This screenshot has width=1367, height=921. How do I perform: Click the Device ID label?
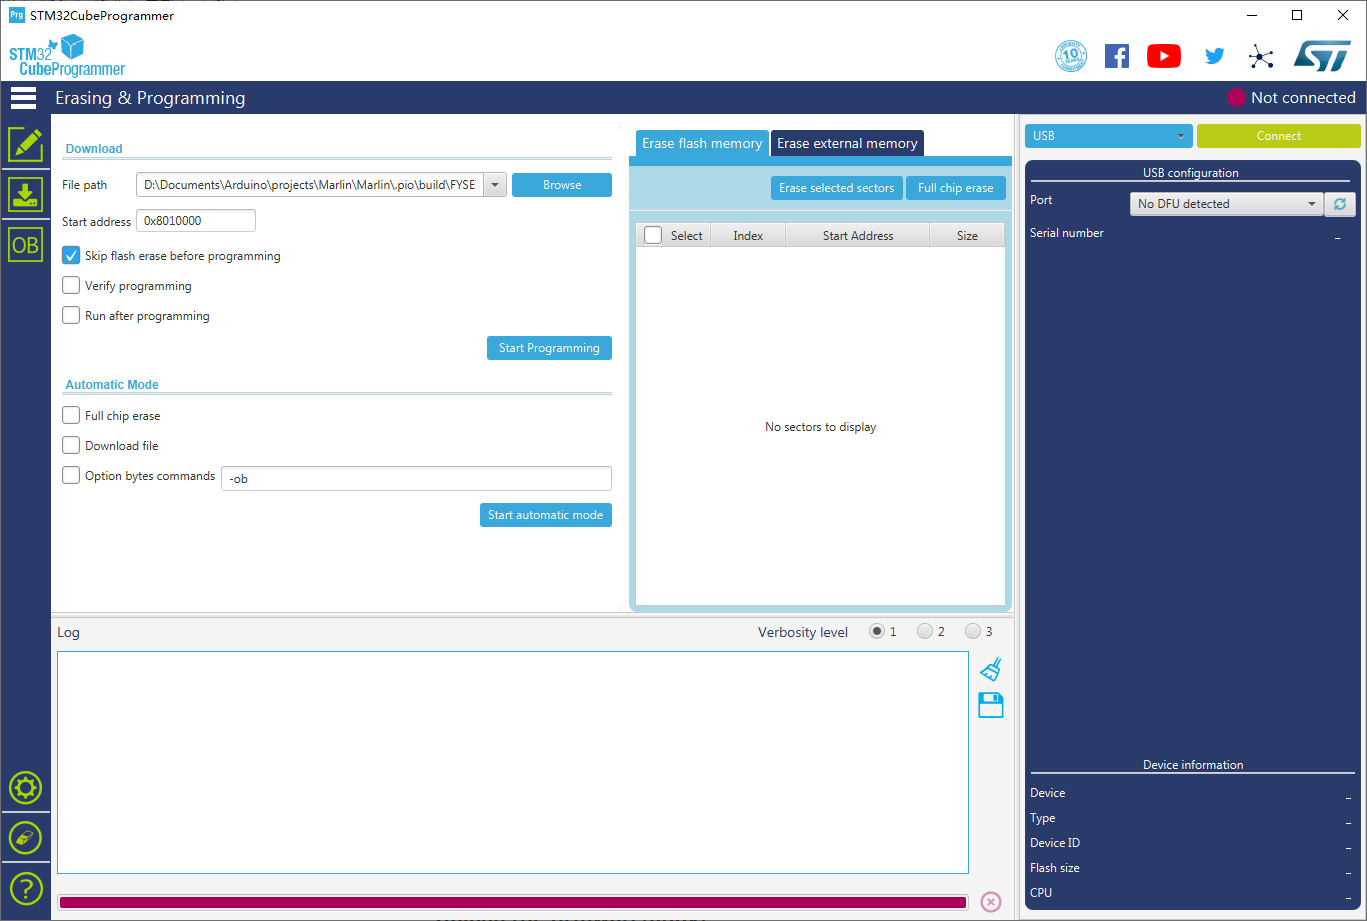click(1055, 843)
